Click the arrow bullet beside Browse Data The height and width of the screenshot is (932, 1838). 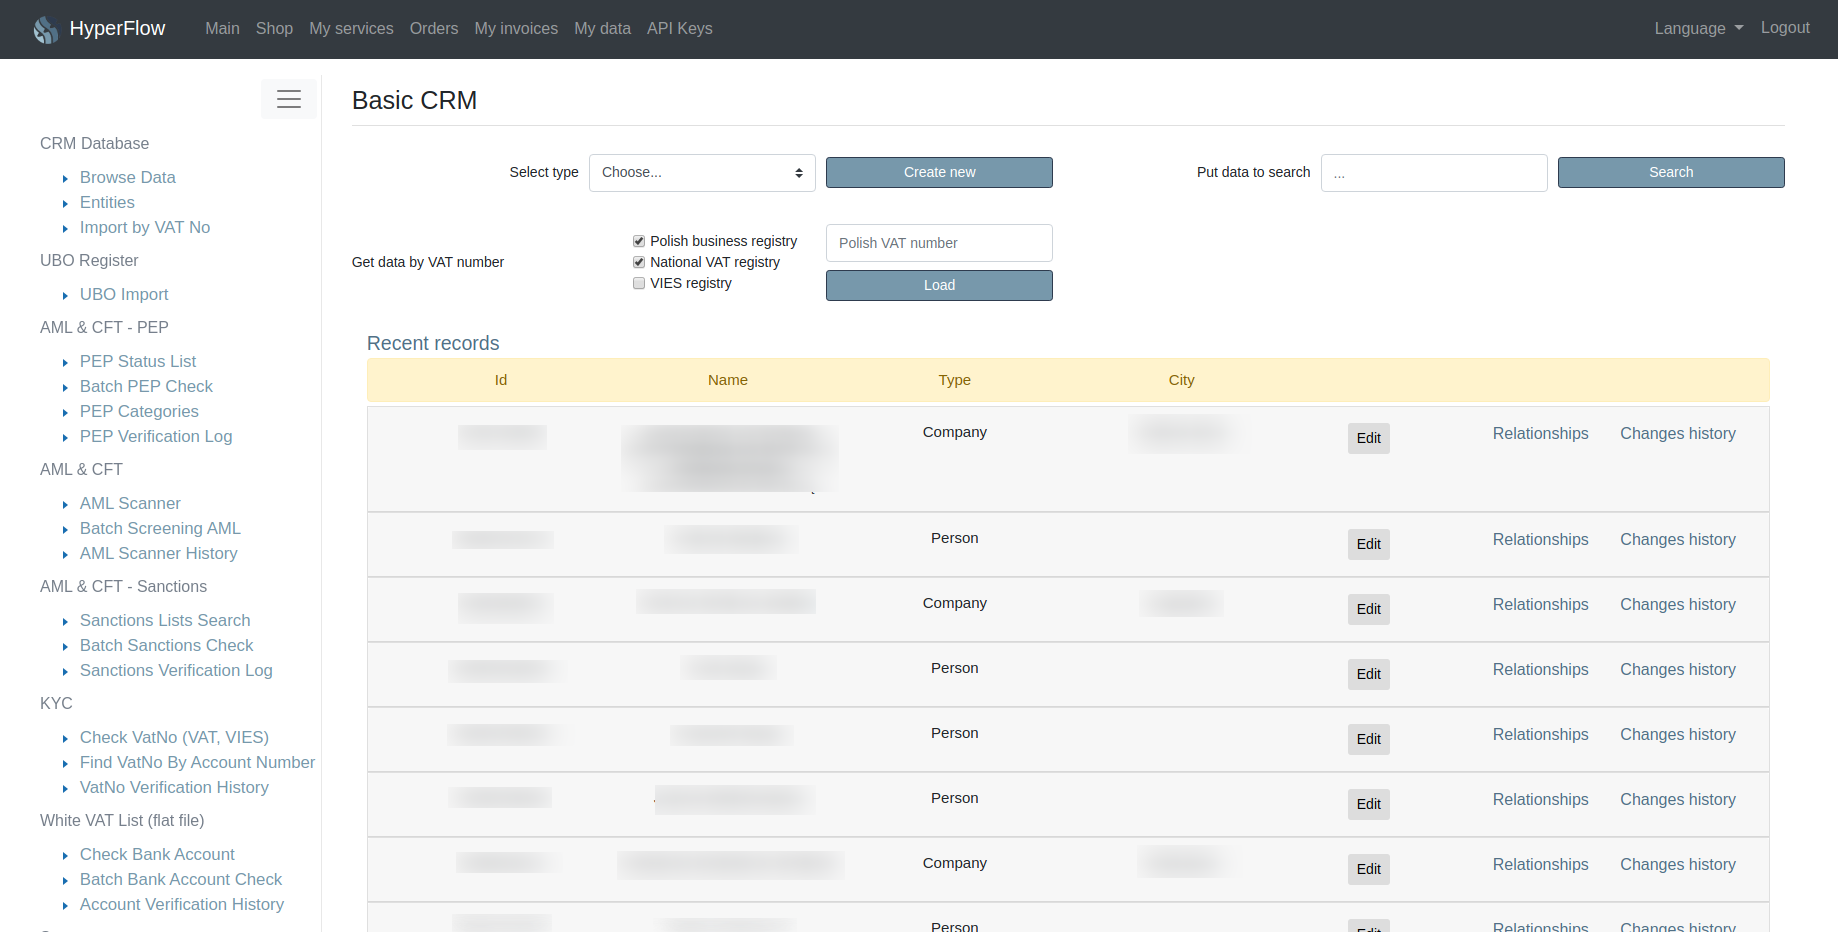point(65,178)
